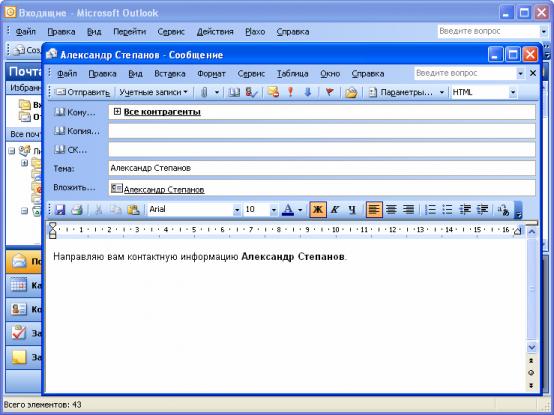The width and height of the screenshot is (554, 415).
Task: Click the select browse object icon
Action: [531, 373]
